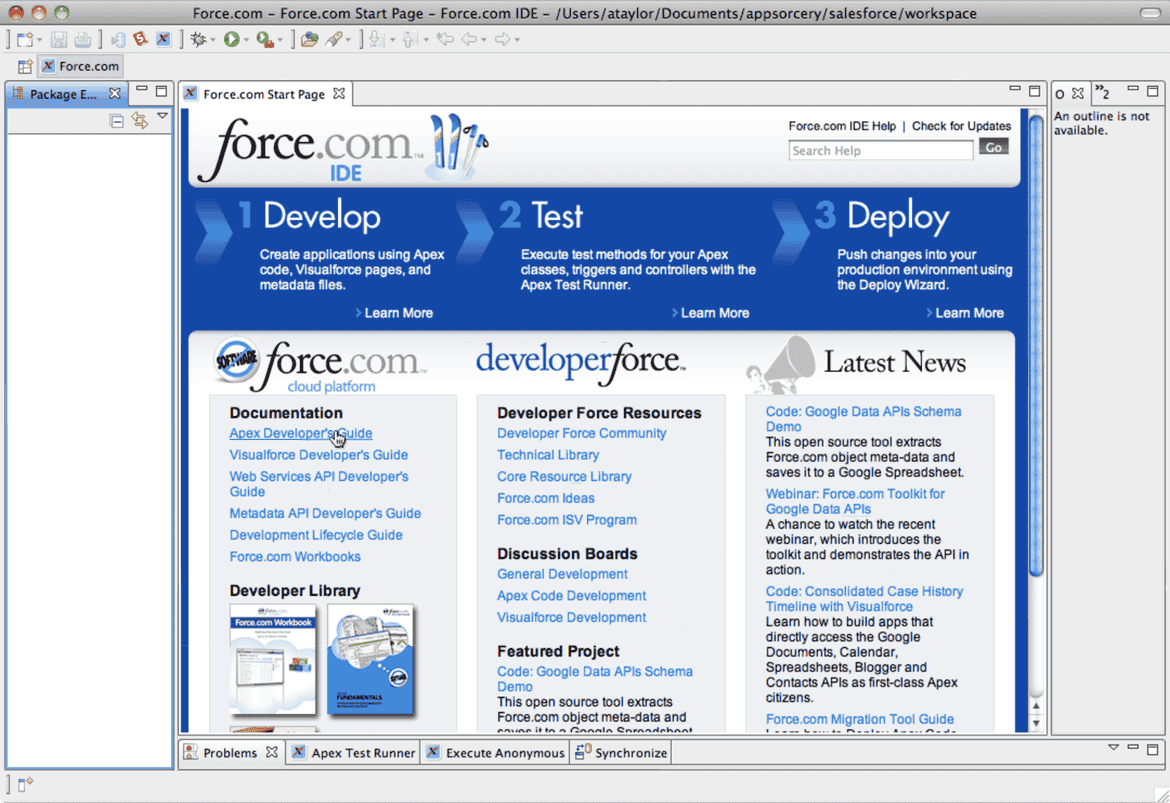Click the Last Edit Location icon
1170x803 pixels.
pyautogui.click(x=445, y=39)
